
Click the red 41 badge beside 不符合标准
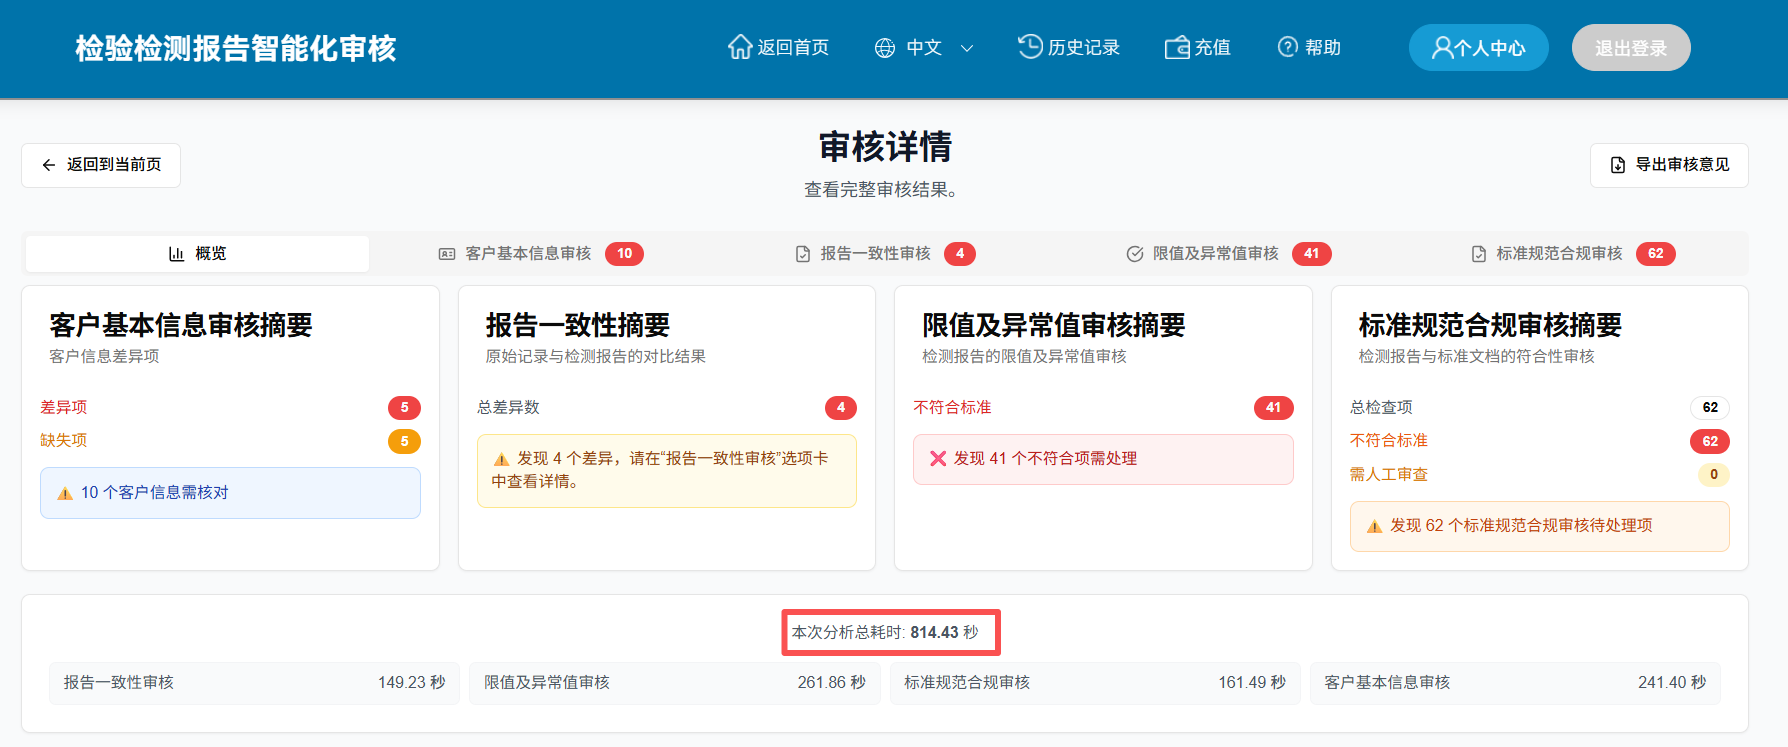coord(1273,407)
